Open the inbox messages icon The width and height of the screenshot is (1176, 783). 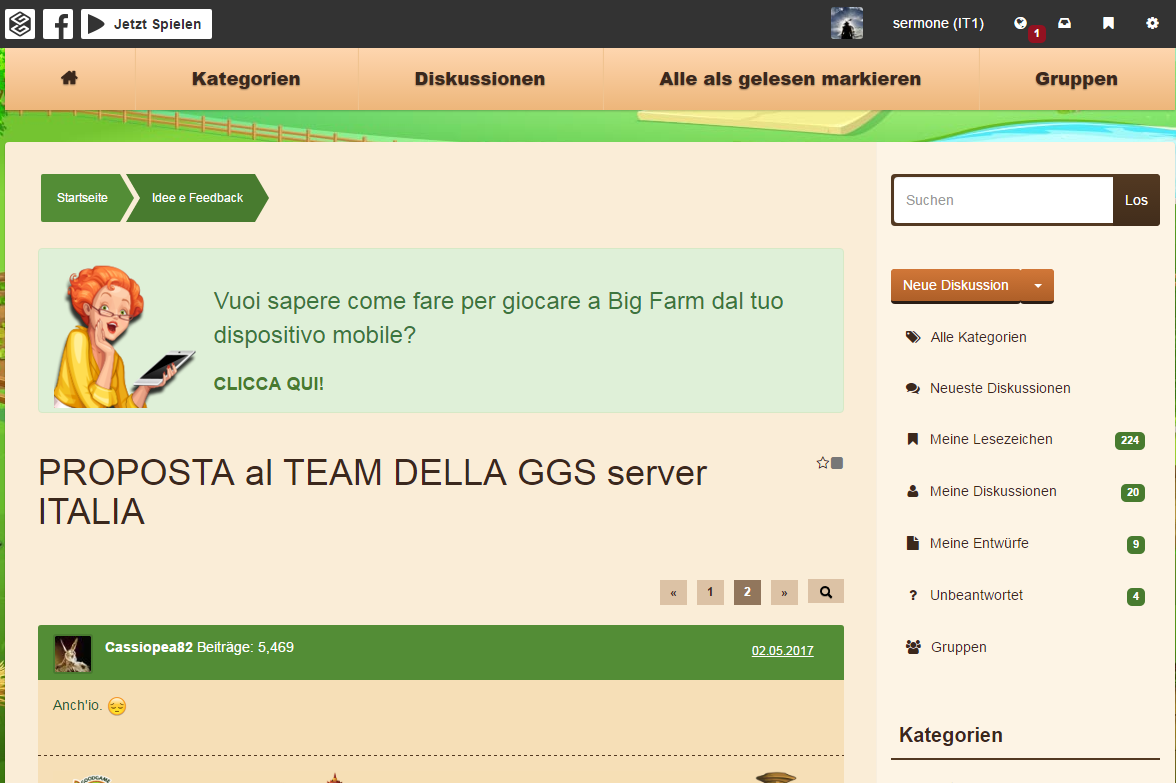[x=1064, y=23]
